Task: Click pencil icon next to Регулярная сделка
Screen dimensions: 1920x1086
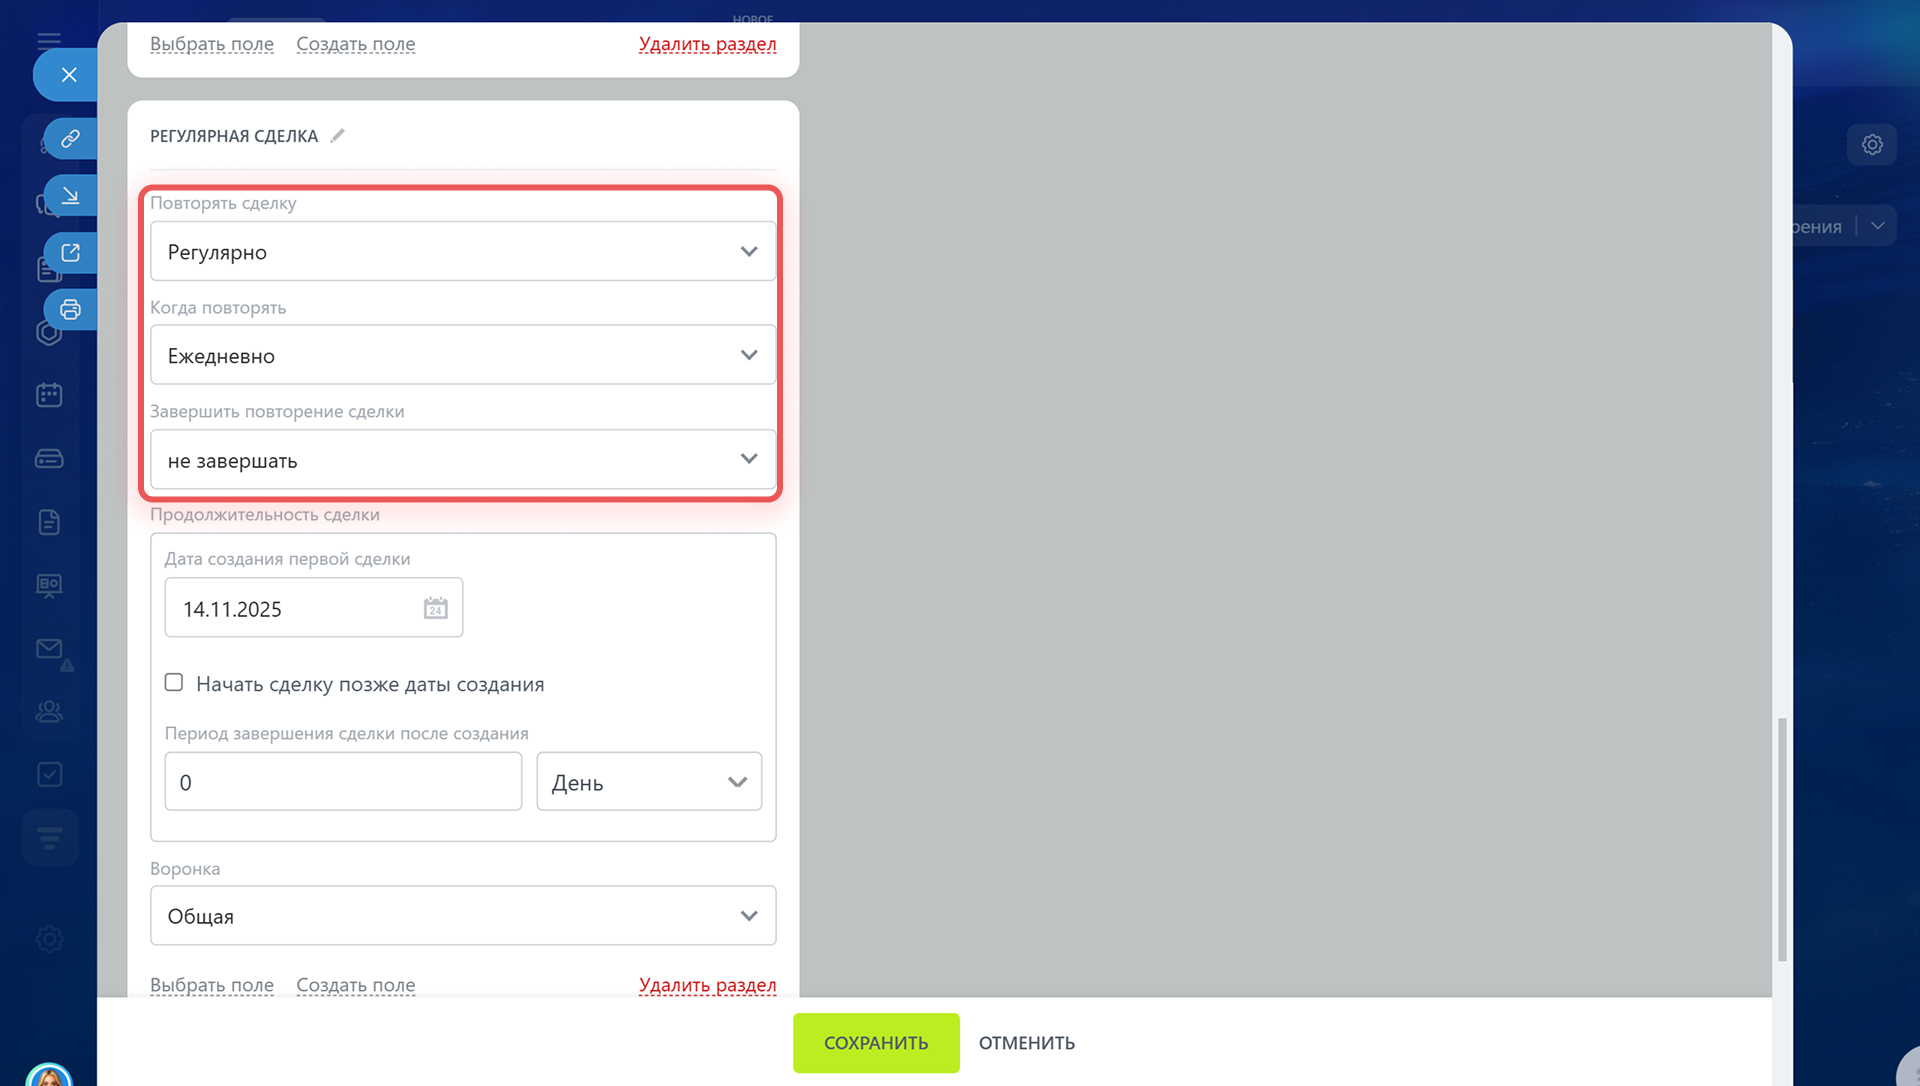Action: [x=338, y=136]
